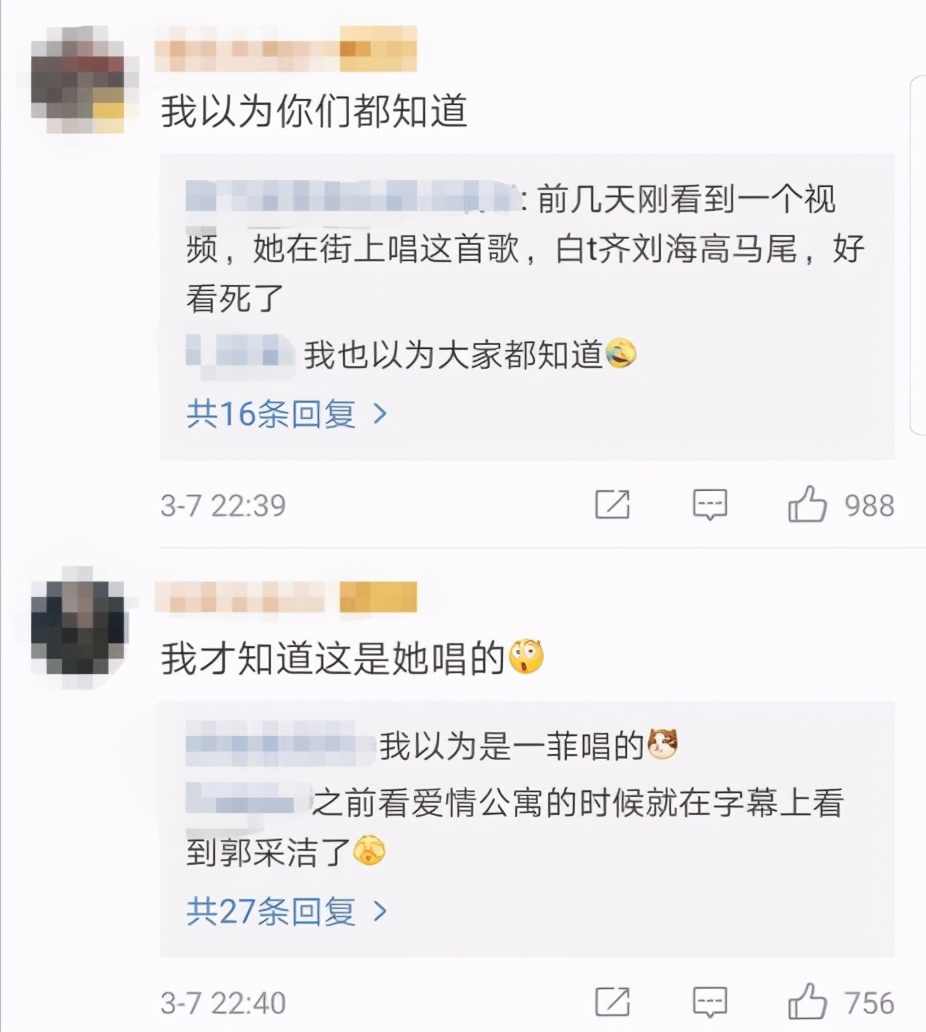Open the replier's name before 我以为是一菲唱的
Screen dimensions: 926x1032
tap(279, 746)
